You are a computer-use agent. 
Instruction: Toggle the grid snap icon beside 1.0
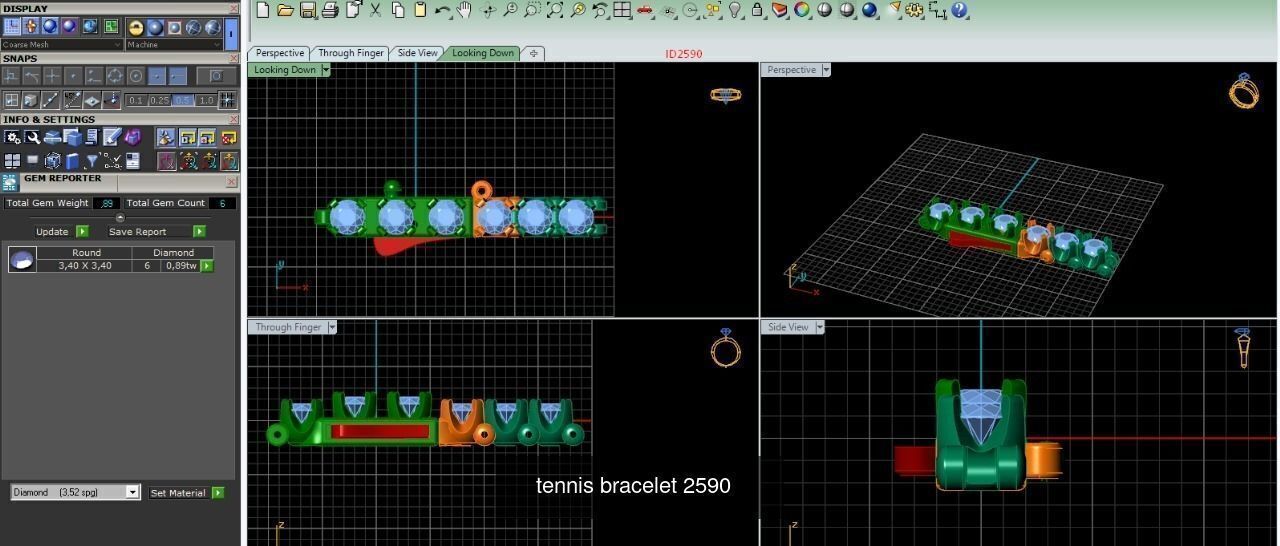pos(227,100)
